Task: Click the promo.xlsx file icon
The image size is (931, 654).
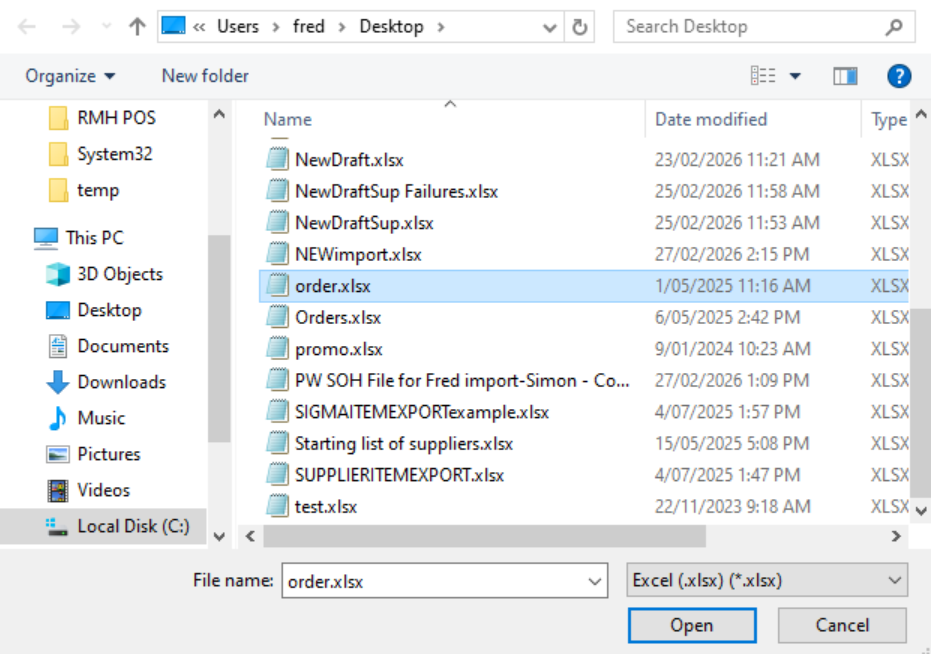Action: point(276,349)
